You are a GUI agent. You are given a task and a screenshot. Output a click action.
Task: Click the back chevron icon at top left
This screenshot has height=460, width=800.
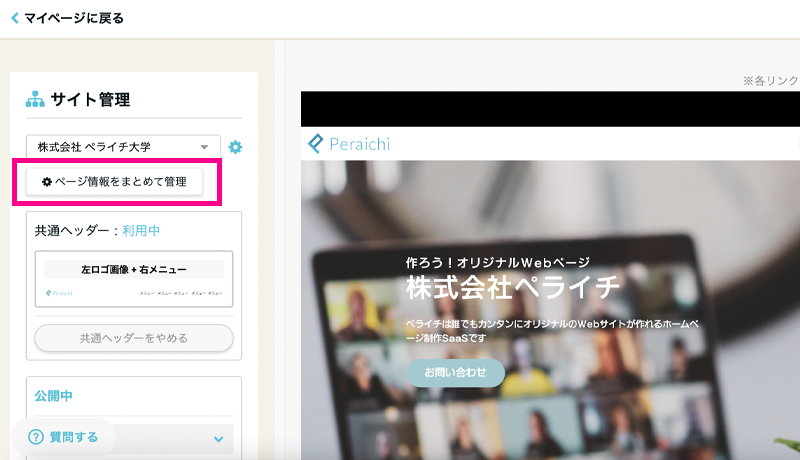pos(14,18)
